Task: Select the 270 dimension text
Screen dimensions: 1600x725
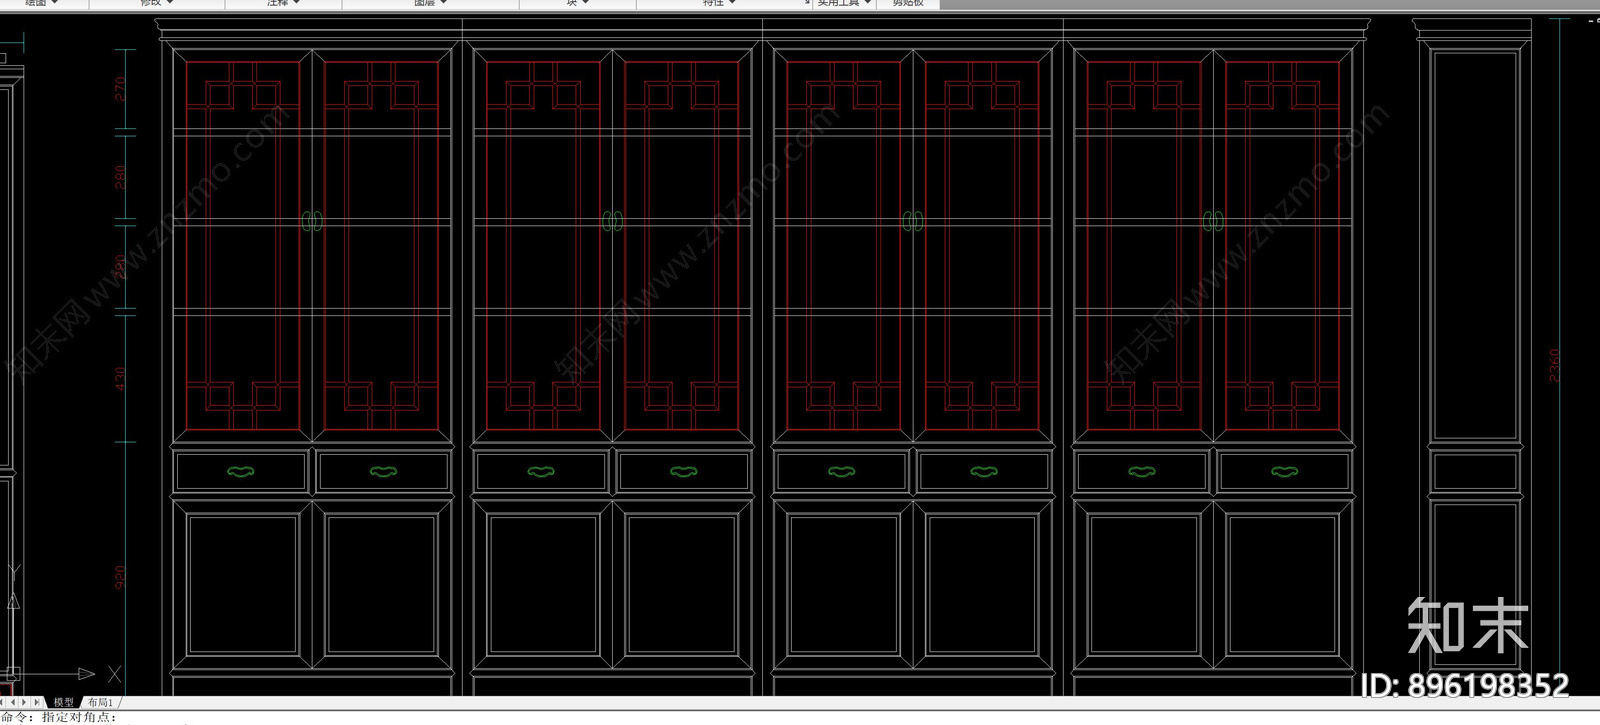Action: [120, 88]
